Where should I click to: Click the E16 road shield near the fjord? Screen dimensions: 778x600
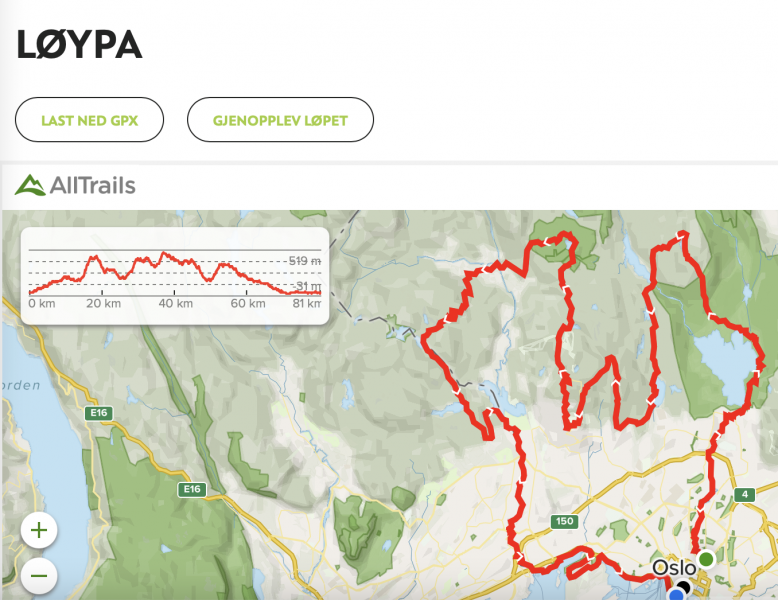tap(99, 413)
